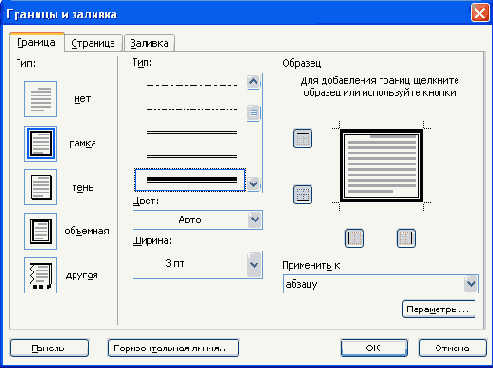Image resolution: width=493 pixels, height=368 pixels.
Task: Expand the Ширина '3 пт' width dropdown
Action: tap(198, 265)
